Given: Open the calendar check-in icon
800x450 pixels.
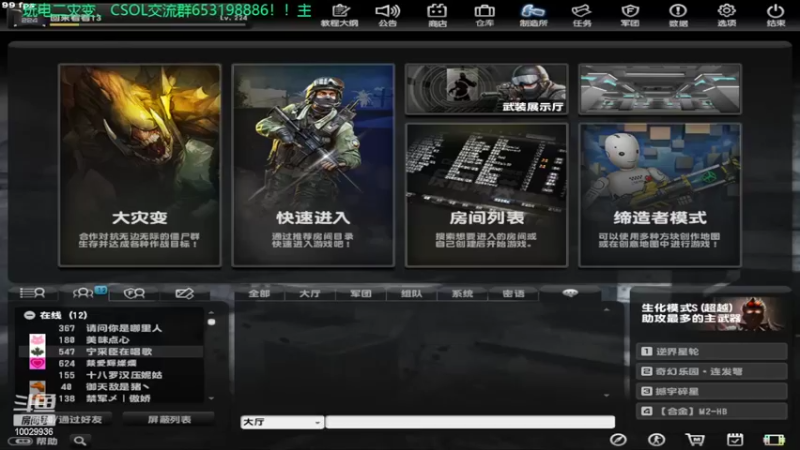Looking at the screenshot, I should tap(735, 439).
